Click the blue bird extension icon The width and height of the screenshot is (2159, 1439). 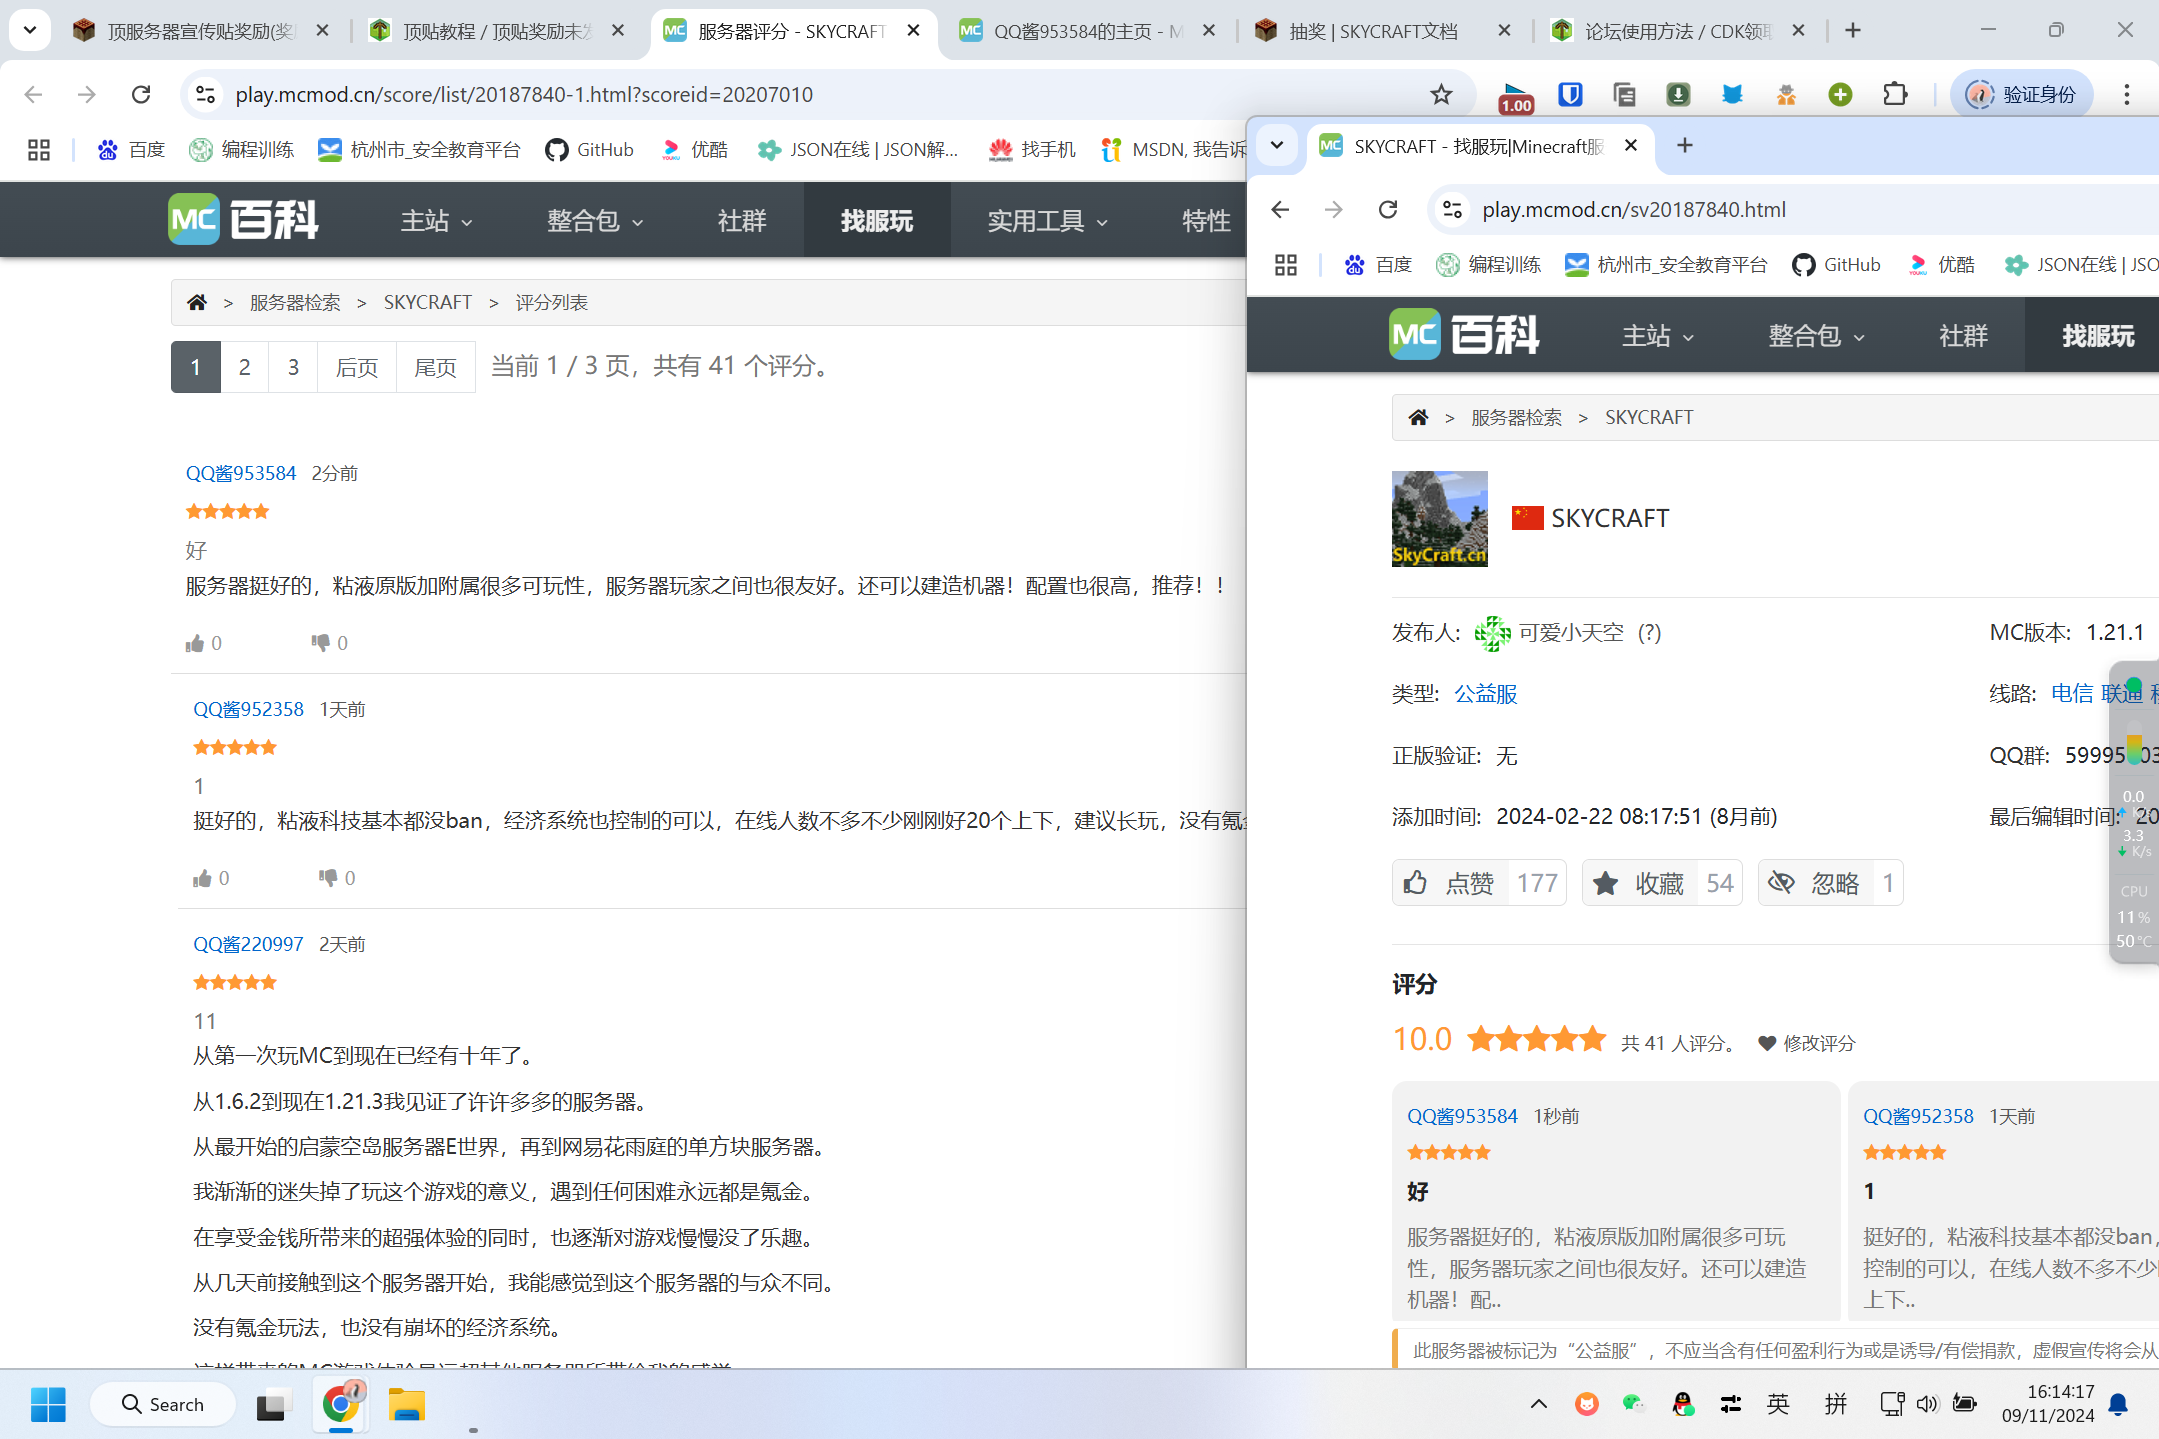tap(1732, 94)
